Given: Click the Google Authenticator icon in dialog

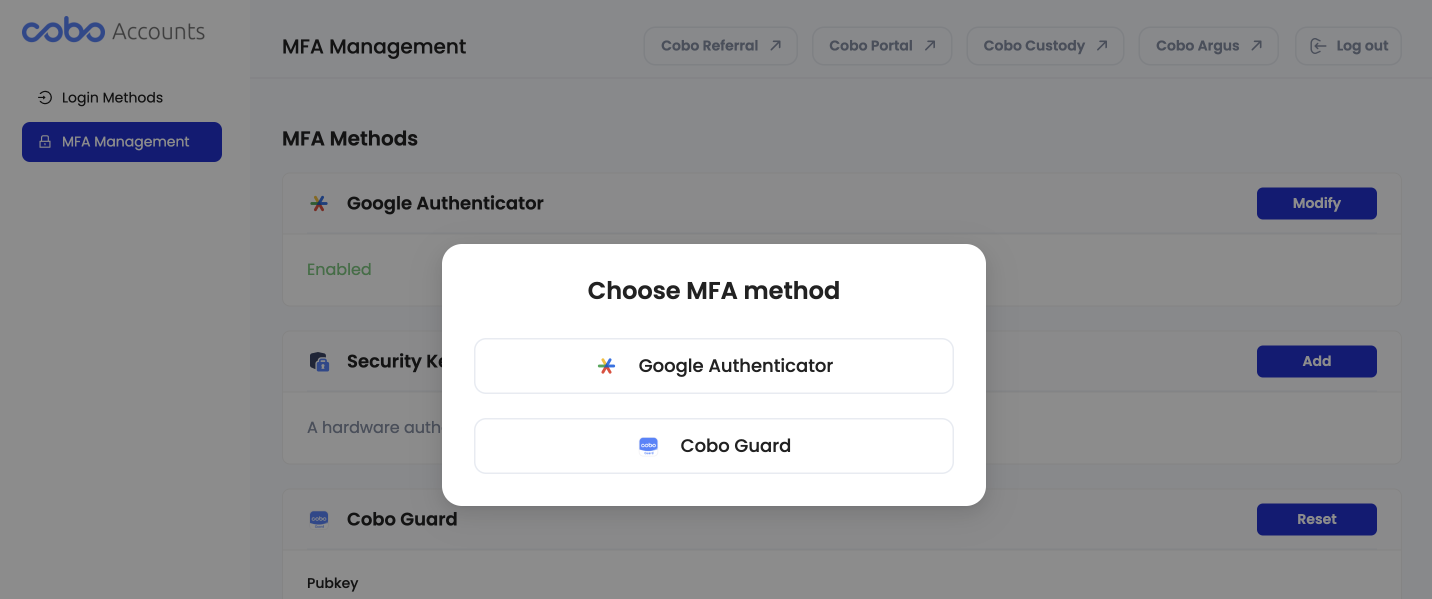Looking at the screenshot, I should [606, 366].
